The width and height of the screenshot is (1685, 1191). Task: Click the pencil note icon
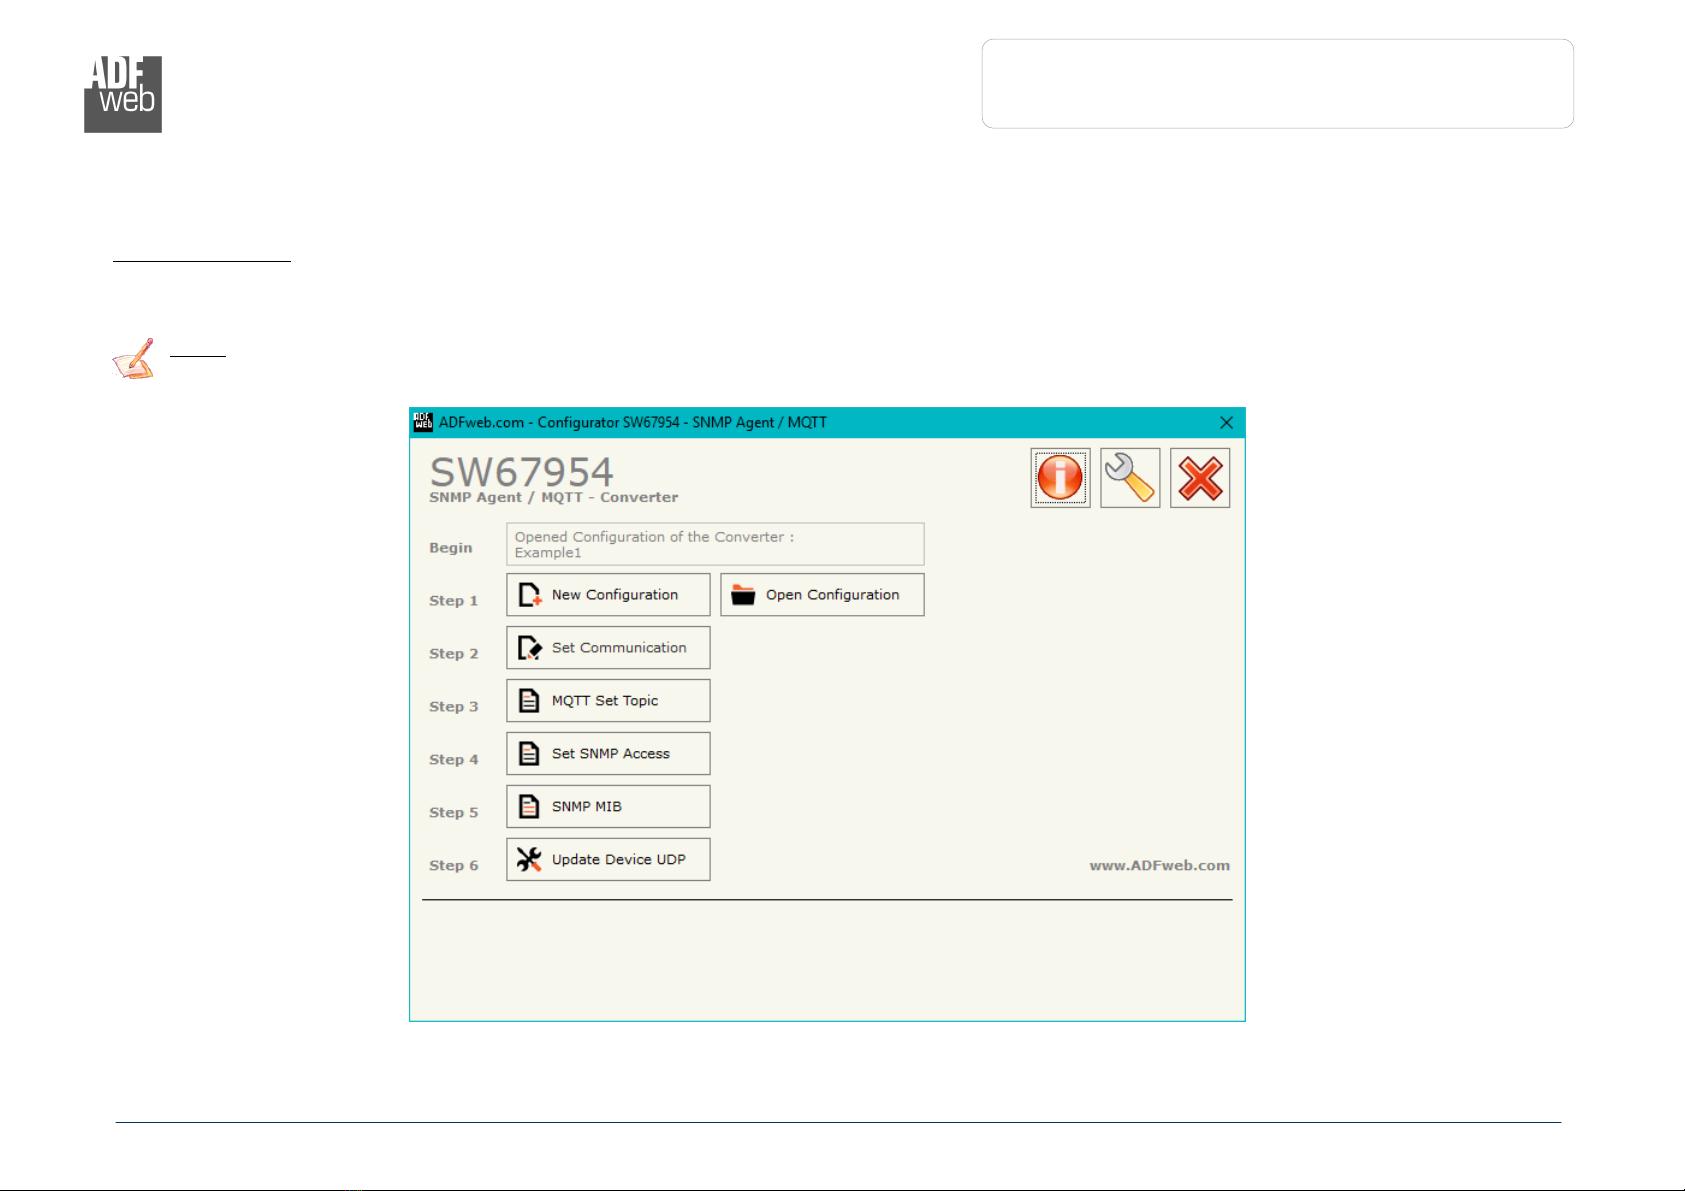tap(134, 359)
